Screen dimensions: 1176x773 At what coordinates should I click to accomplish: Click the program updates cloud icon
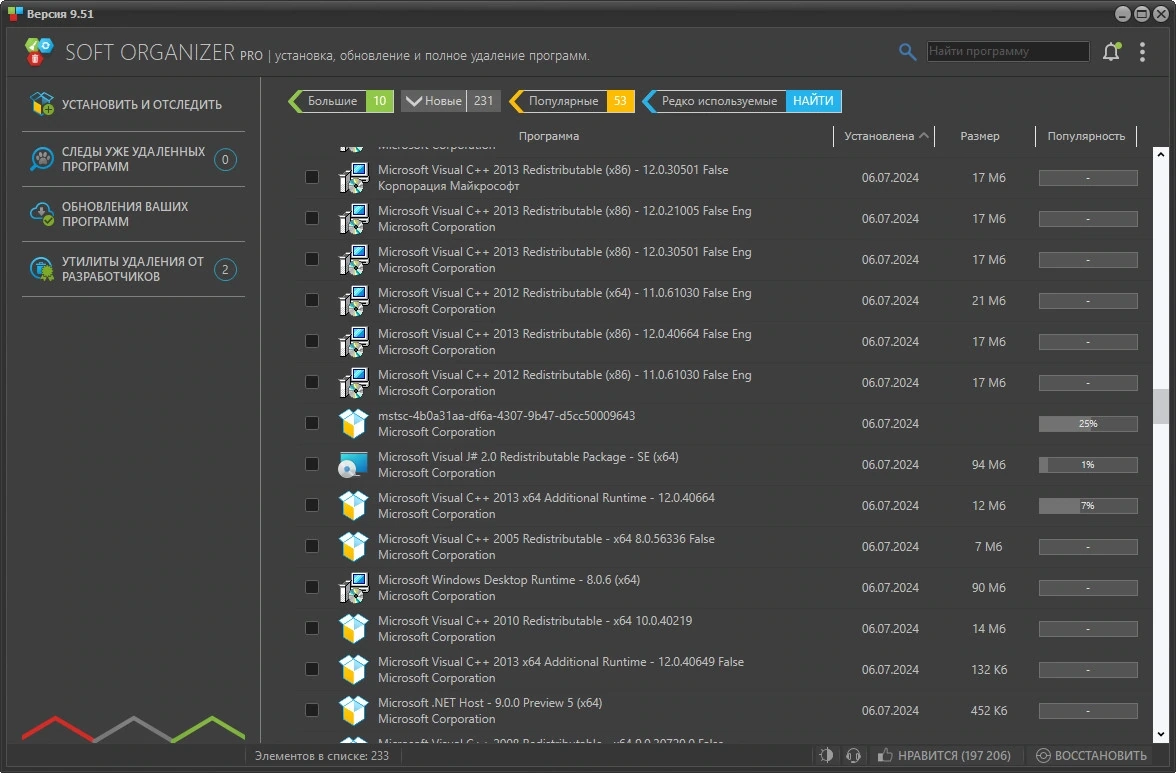42,214
